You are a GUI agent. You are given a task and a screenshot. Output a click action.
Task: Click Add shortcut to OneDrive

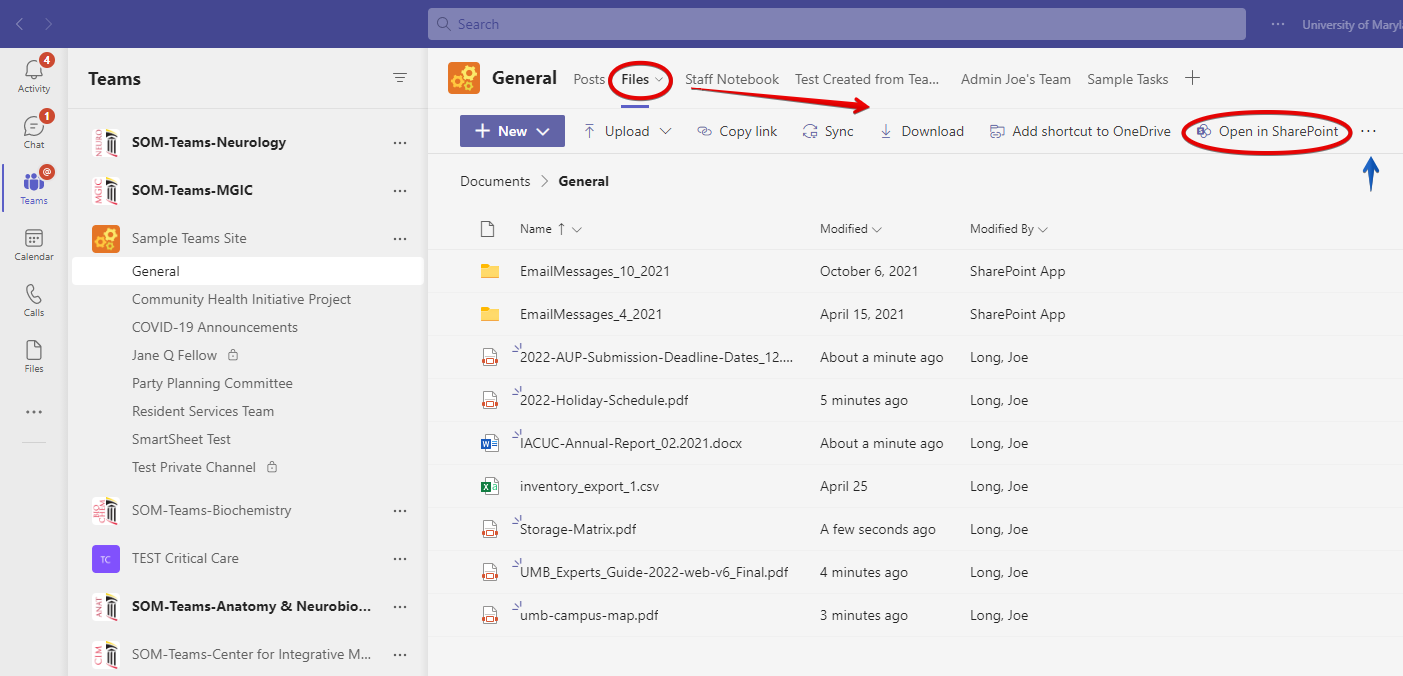pos(1079,131)
